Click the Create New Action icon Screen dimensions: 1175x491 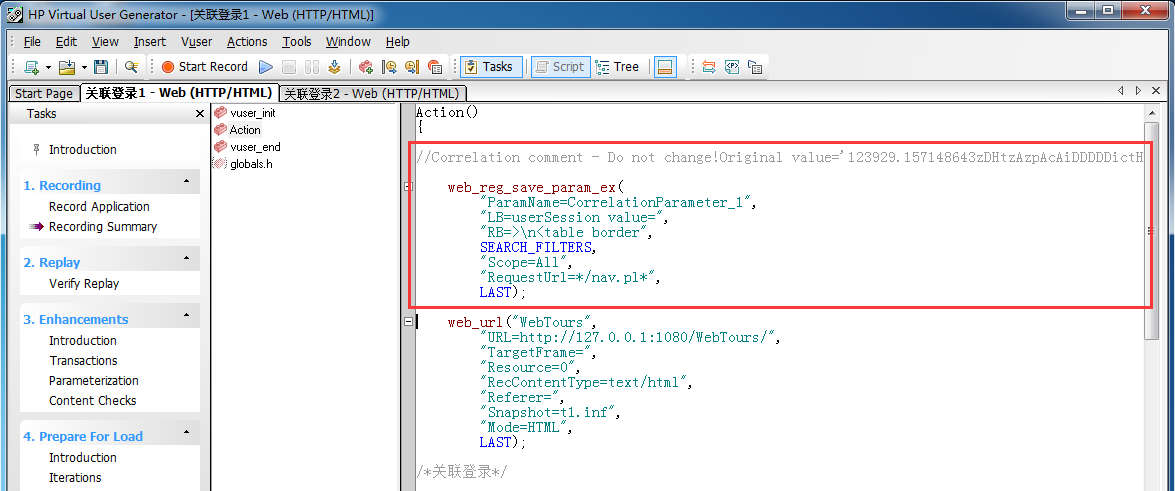[x=366, y=67]
